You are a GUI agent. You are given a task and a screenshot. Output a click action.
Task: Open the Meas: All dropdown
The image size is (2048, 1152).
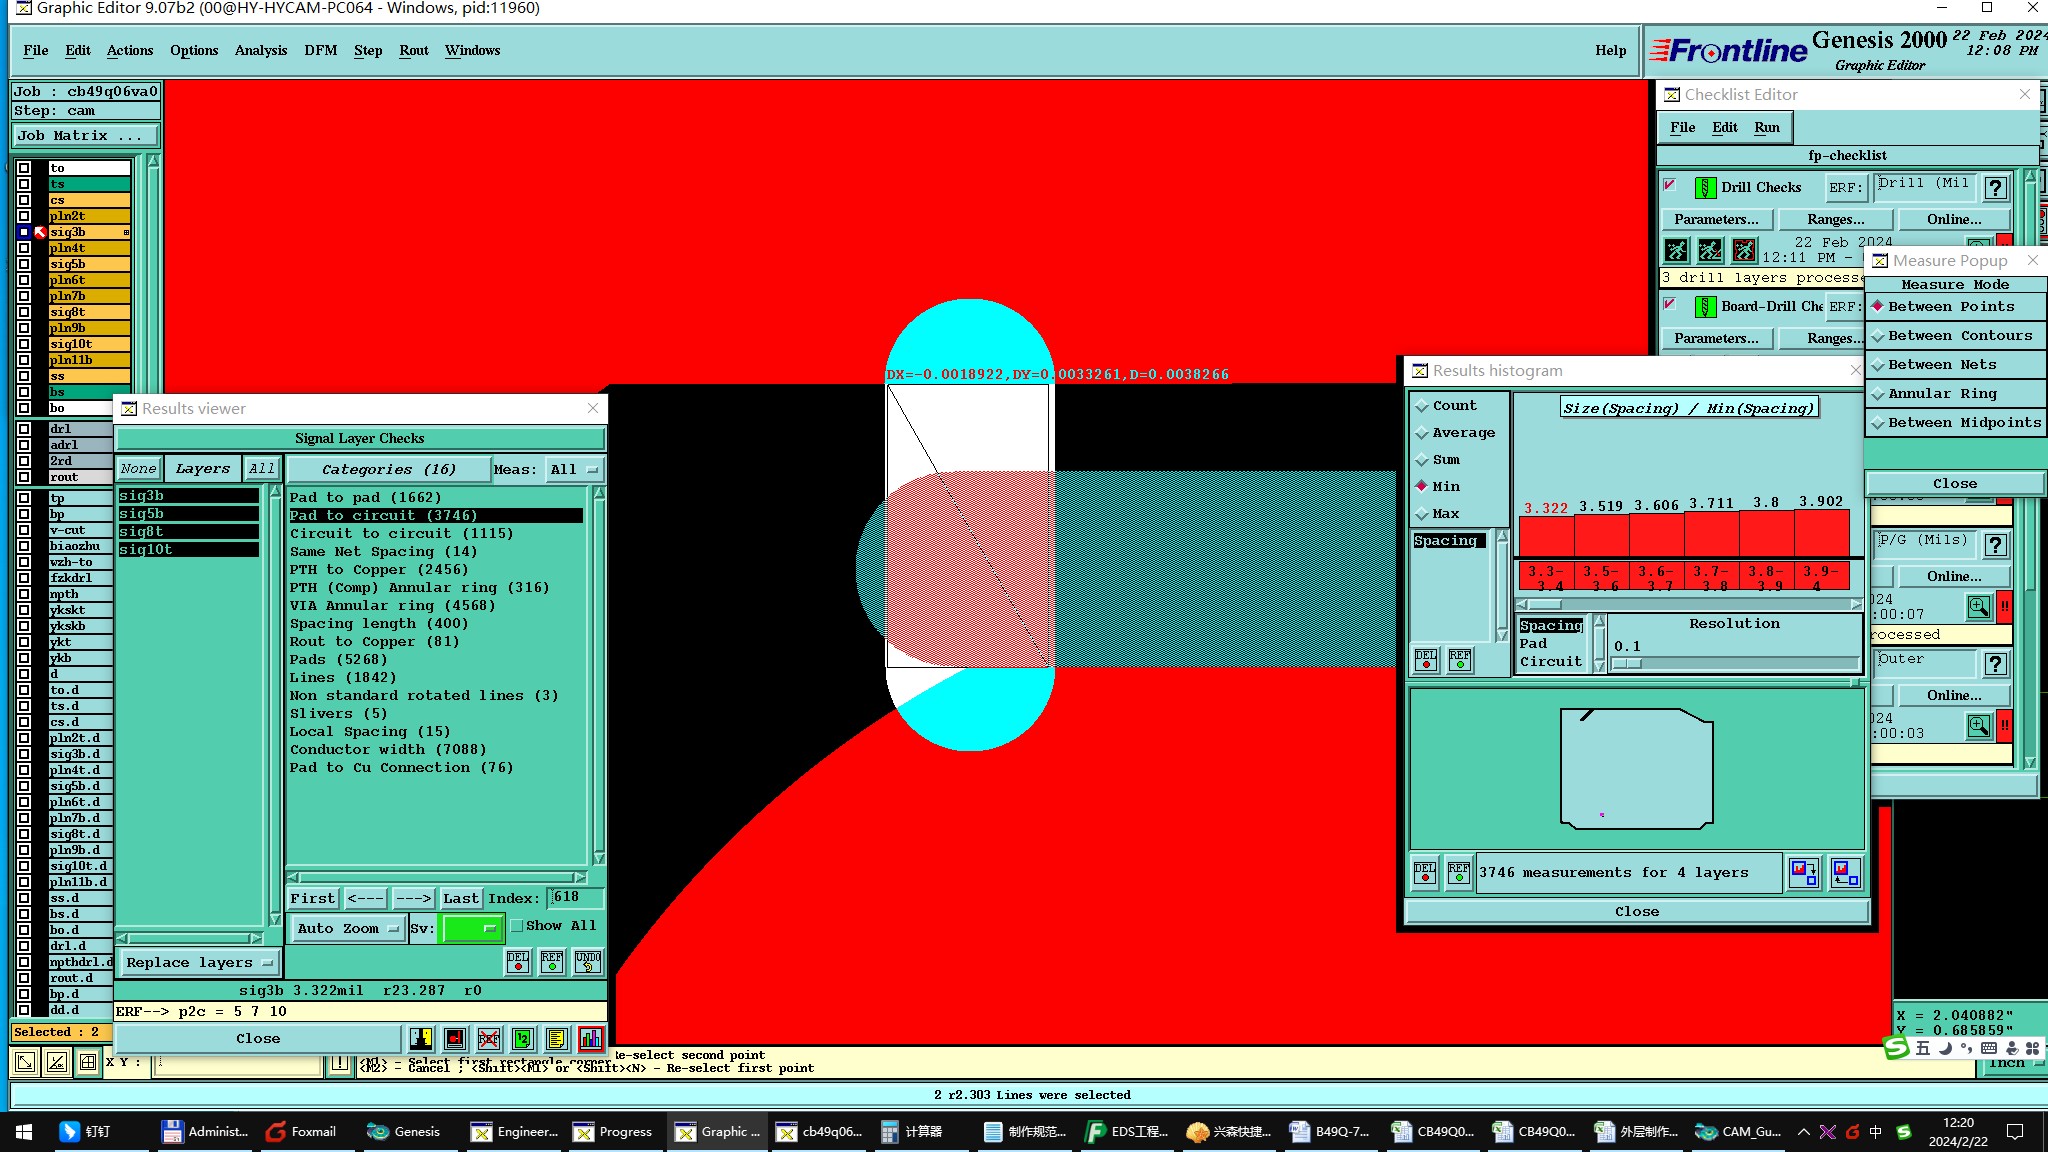[x=574, y=469]
